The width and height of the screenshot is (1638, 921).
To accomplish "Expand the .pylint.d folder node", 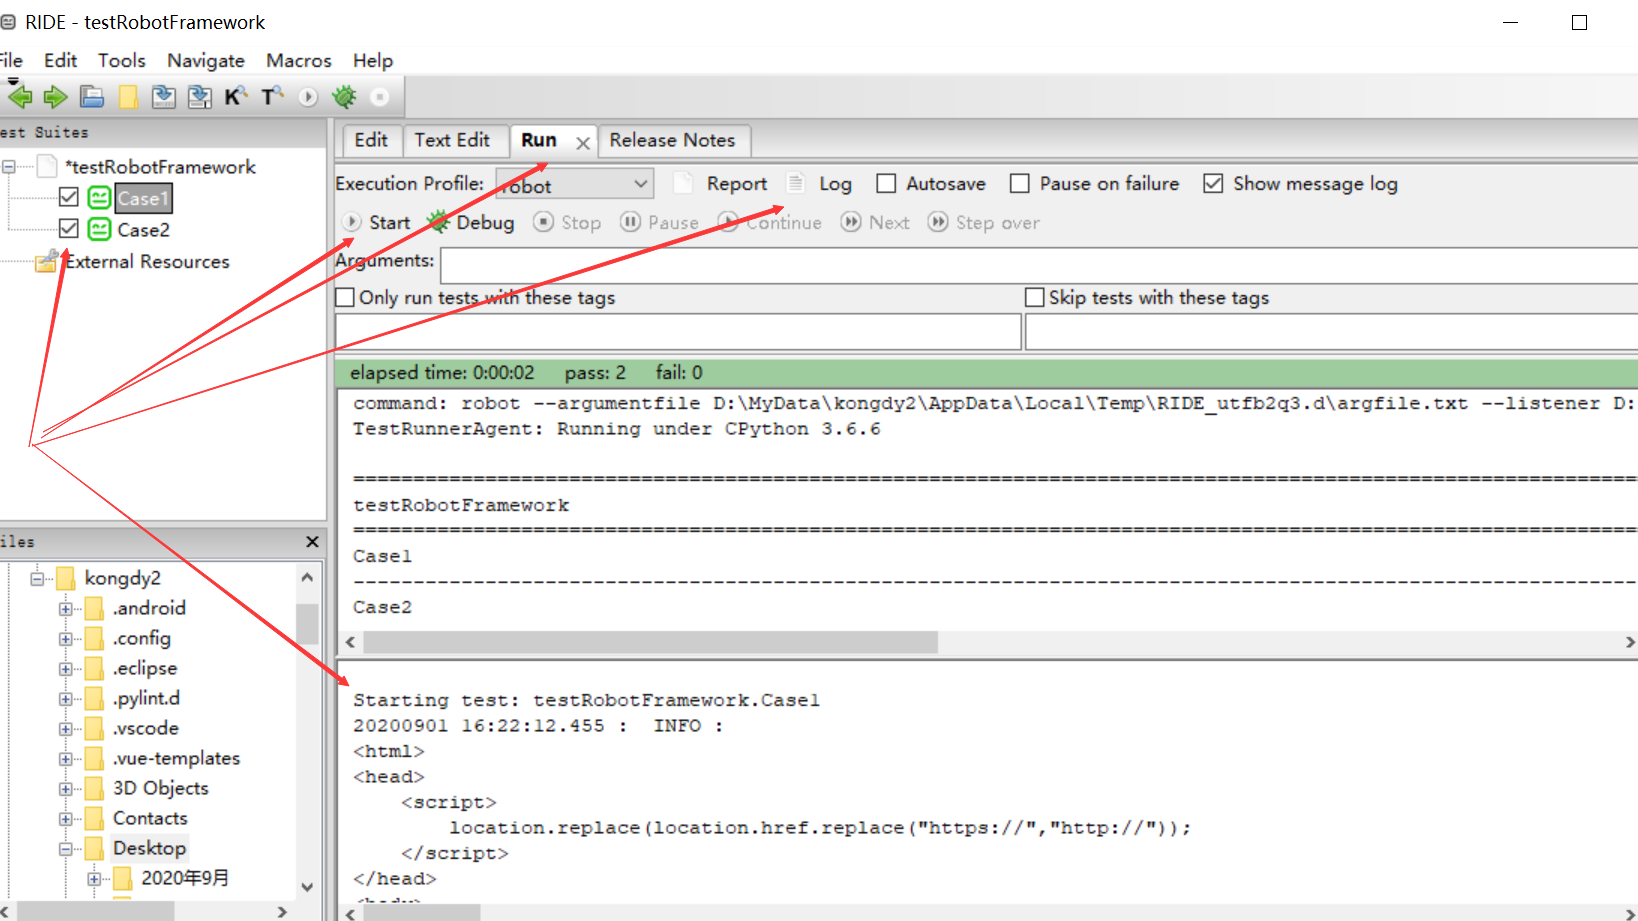I will (65, 699).
